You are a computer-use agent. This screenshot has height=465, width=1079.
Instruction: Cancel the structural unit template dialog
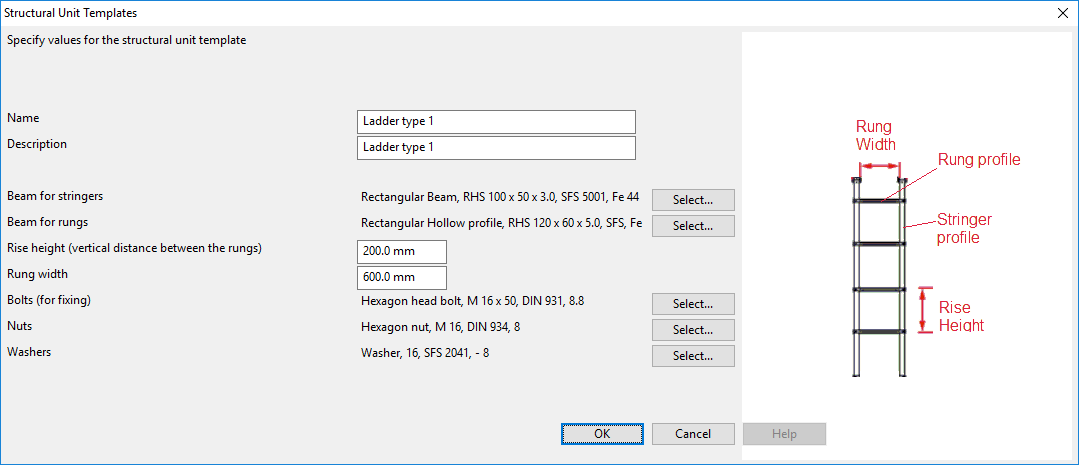click(x=693, y=434)
